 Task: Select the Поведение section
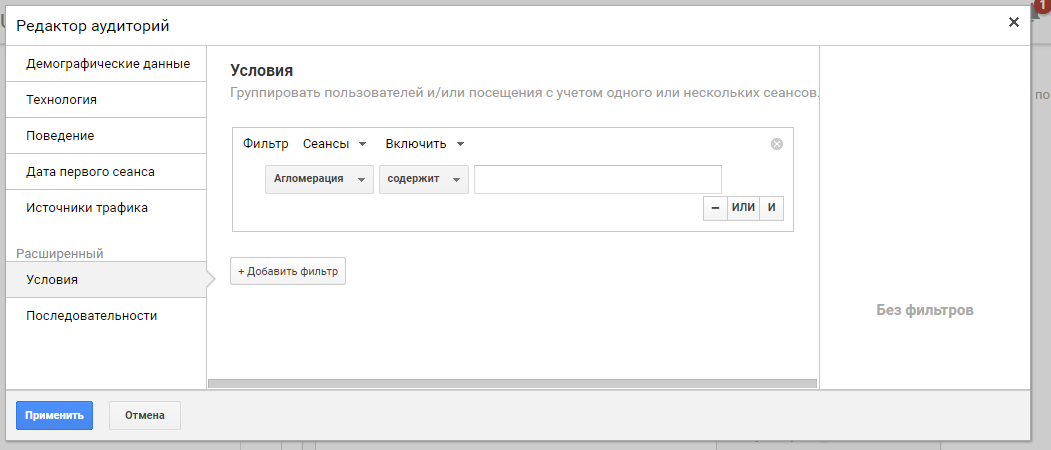(x=106, y=135)
